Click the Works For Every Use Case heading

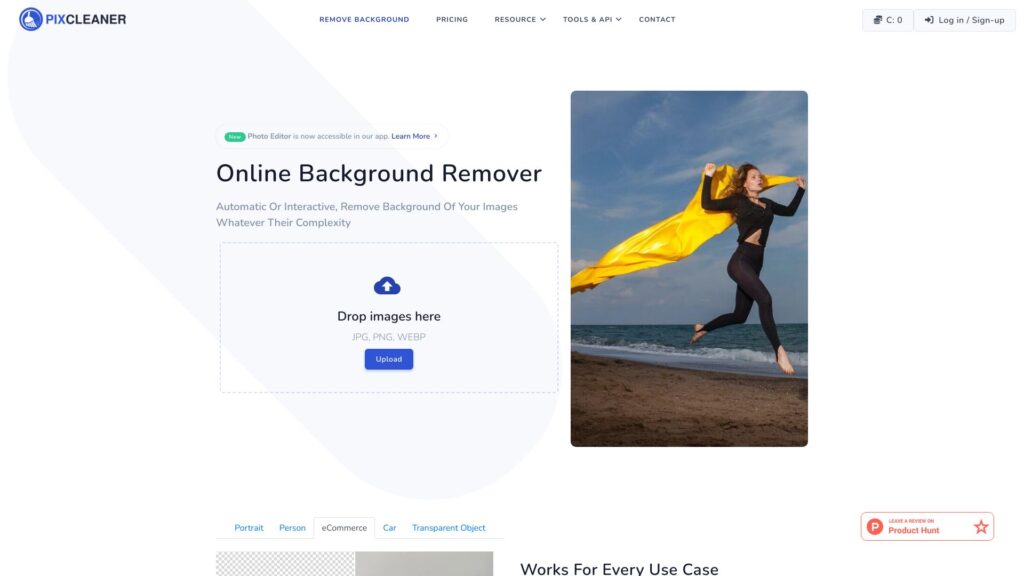[619, 568]
